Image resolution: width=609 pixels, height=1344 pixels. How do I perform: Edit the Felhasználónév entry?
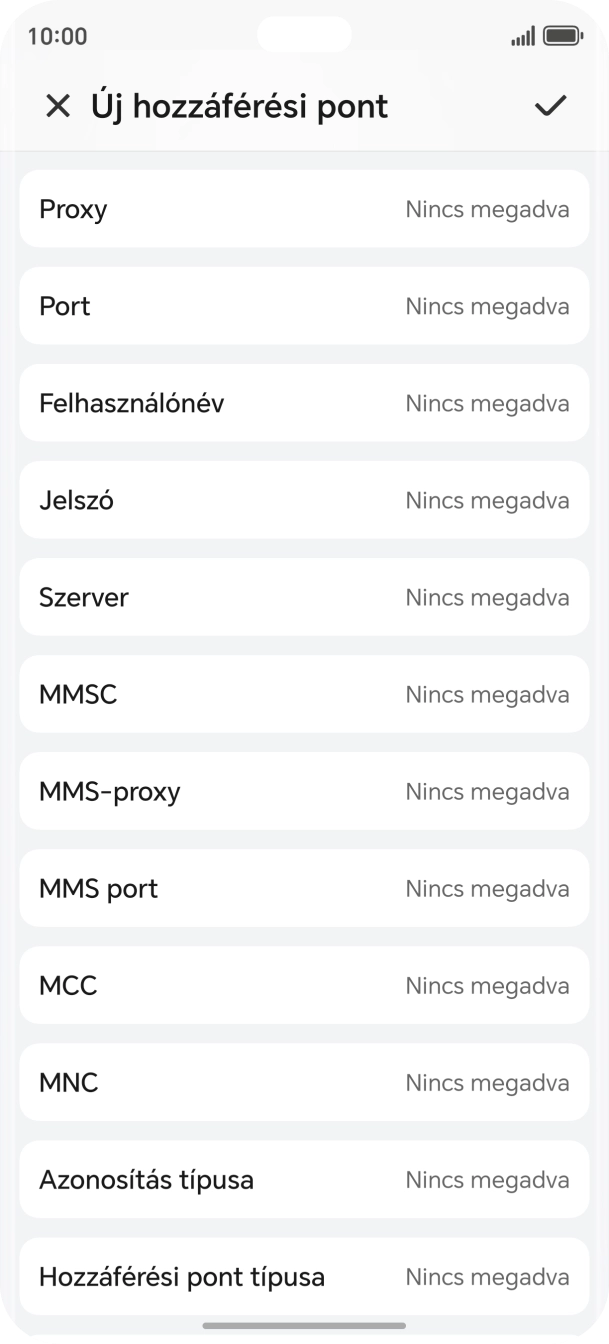point(304,403)
